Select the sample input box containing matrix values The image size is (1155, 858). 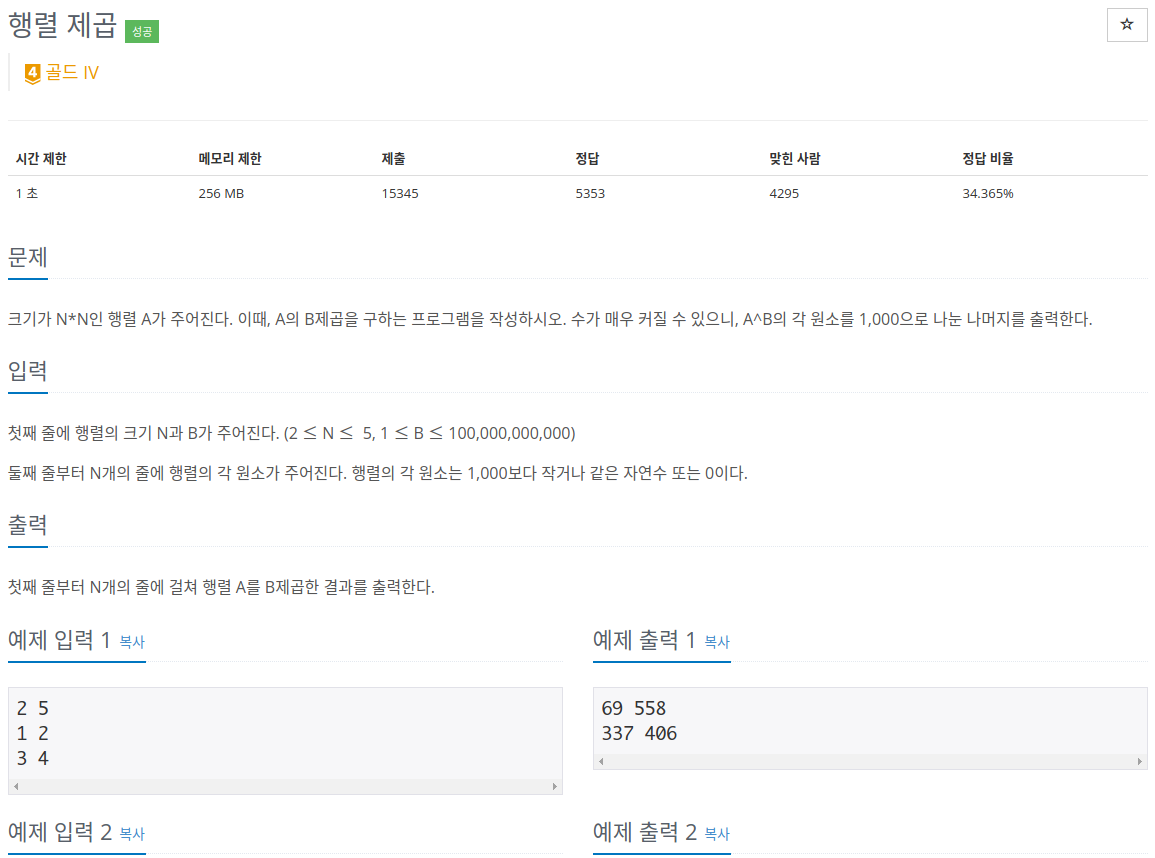pyautogui.click(x=285, y=730)
